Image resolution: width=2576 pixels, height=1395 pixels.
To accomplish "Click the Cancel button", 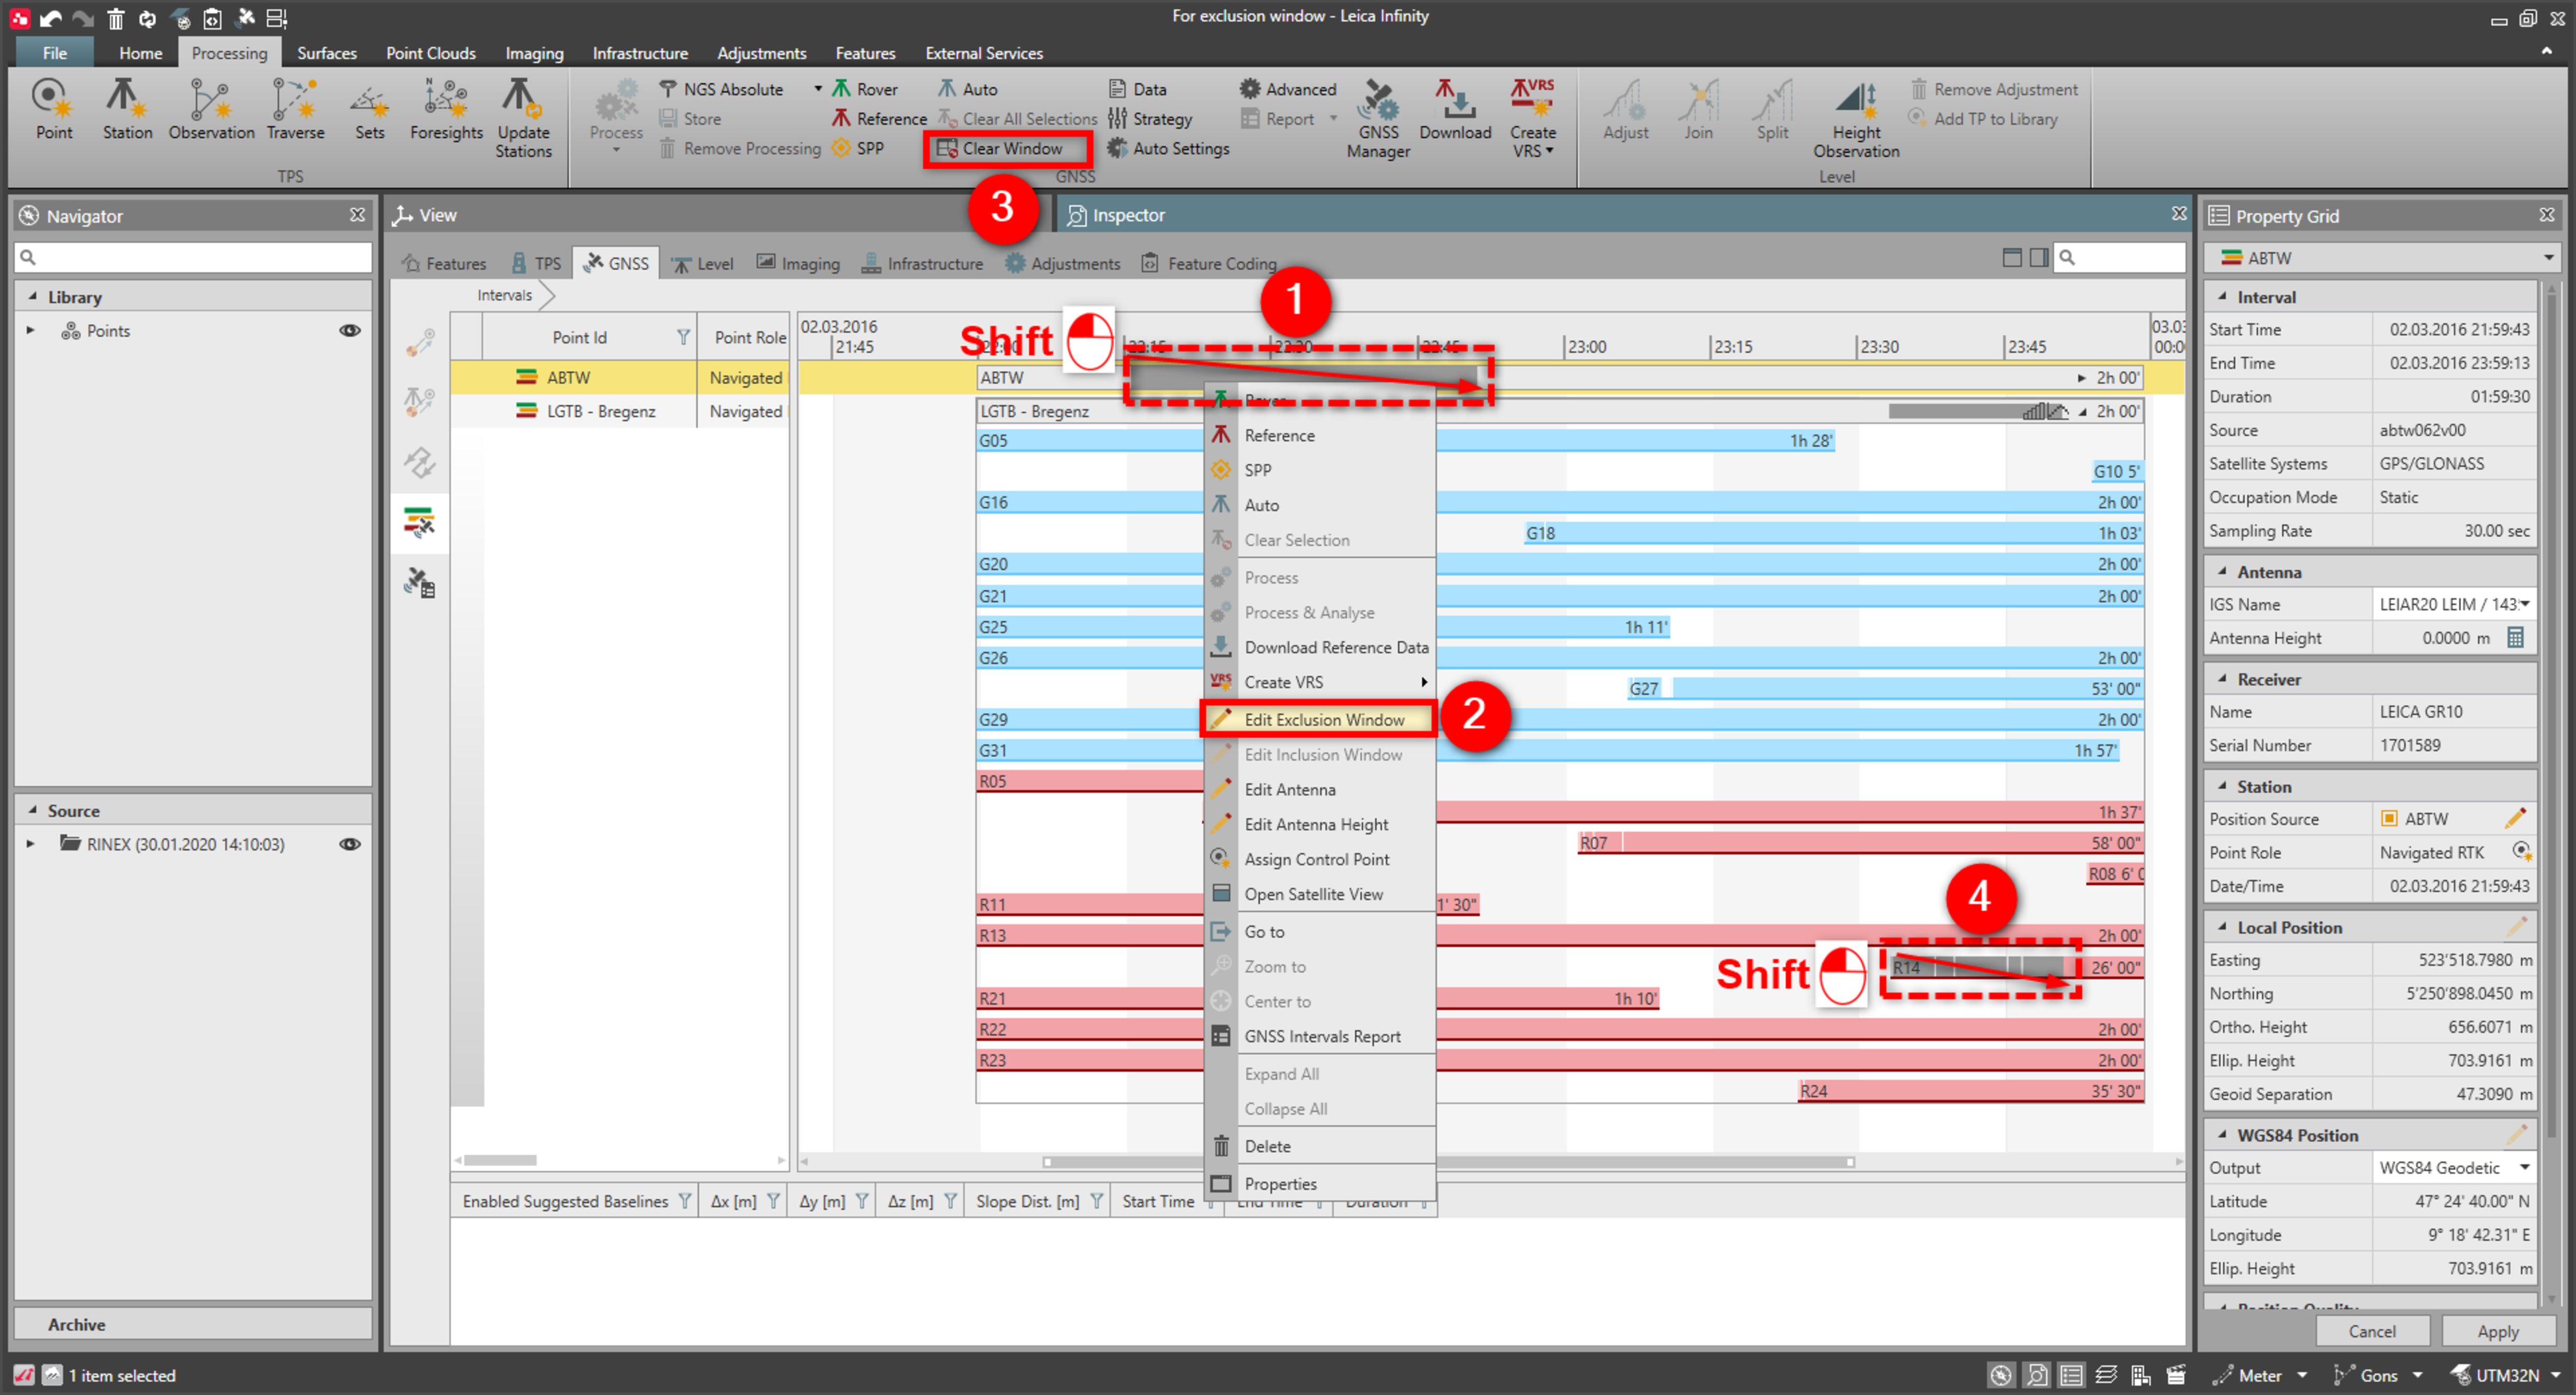I will click(x=2371, y=1331).
